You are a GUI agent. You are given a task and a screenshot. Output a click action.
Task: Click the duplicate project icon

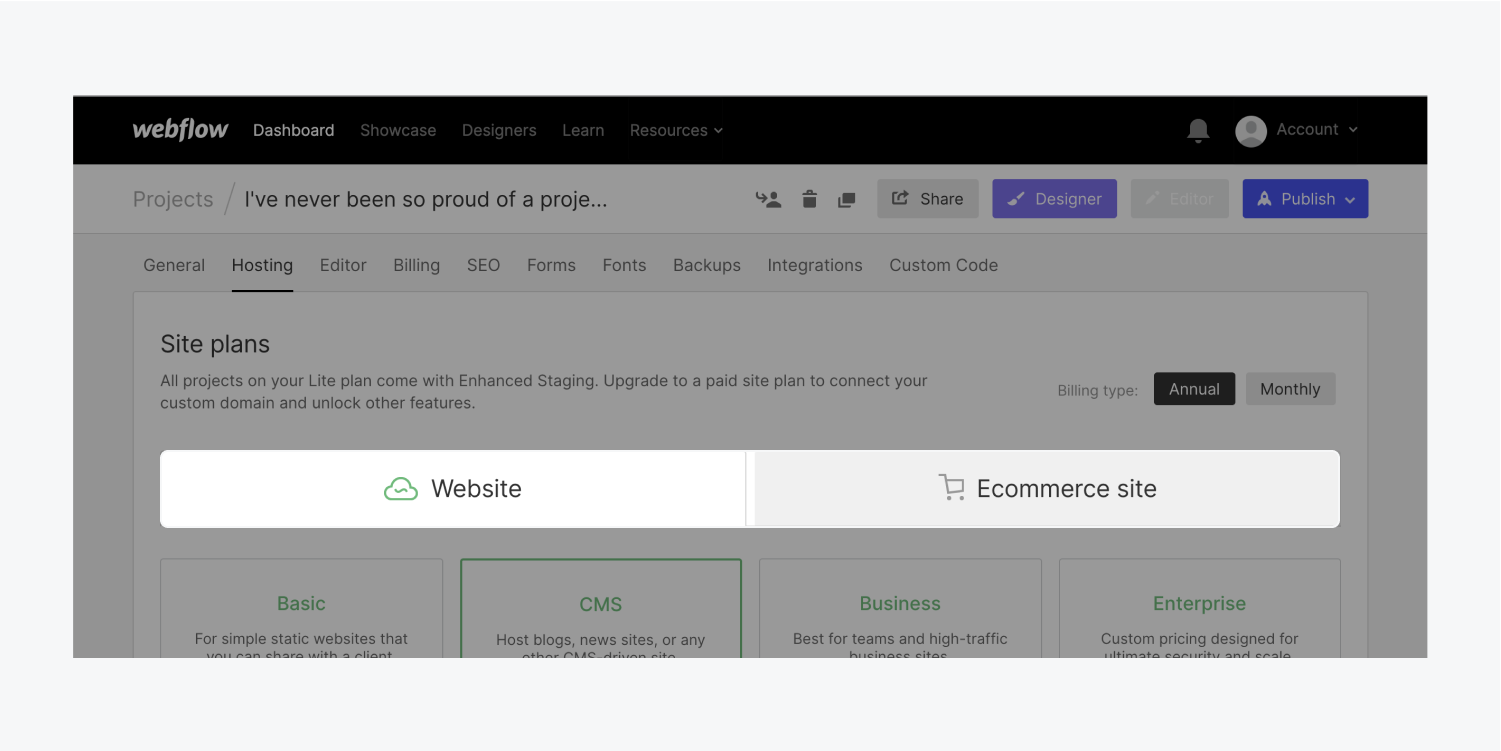coord(847,200)
